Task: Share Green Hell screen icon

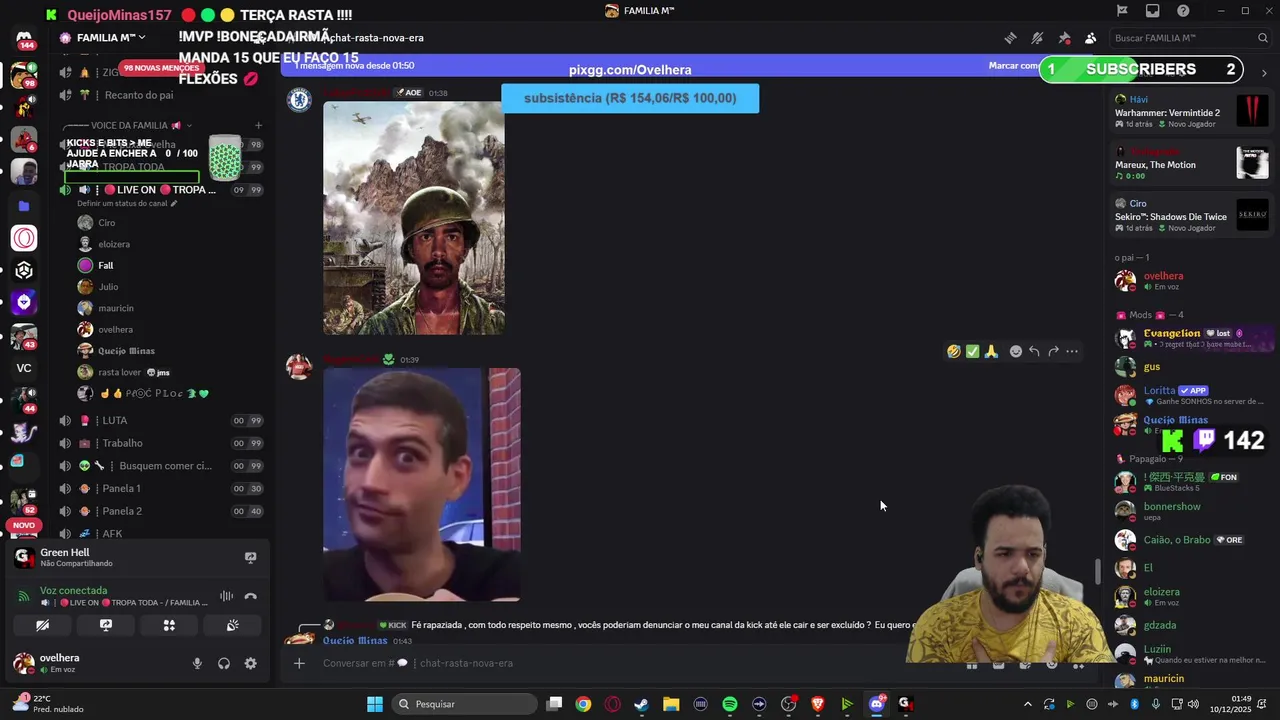Action: [250, 557]
